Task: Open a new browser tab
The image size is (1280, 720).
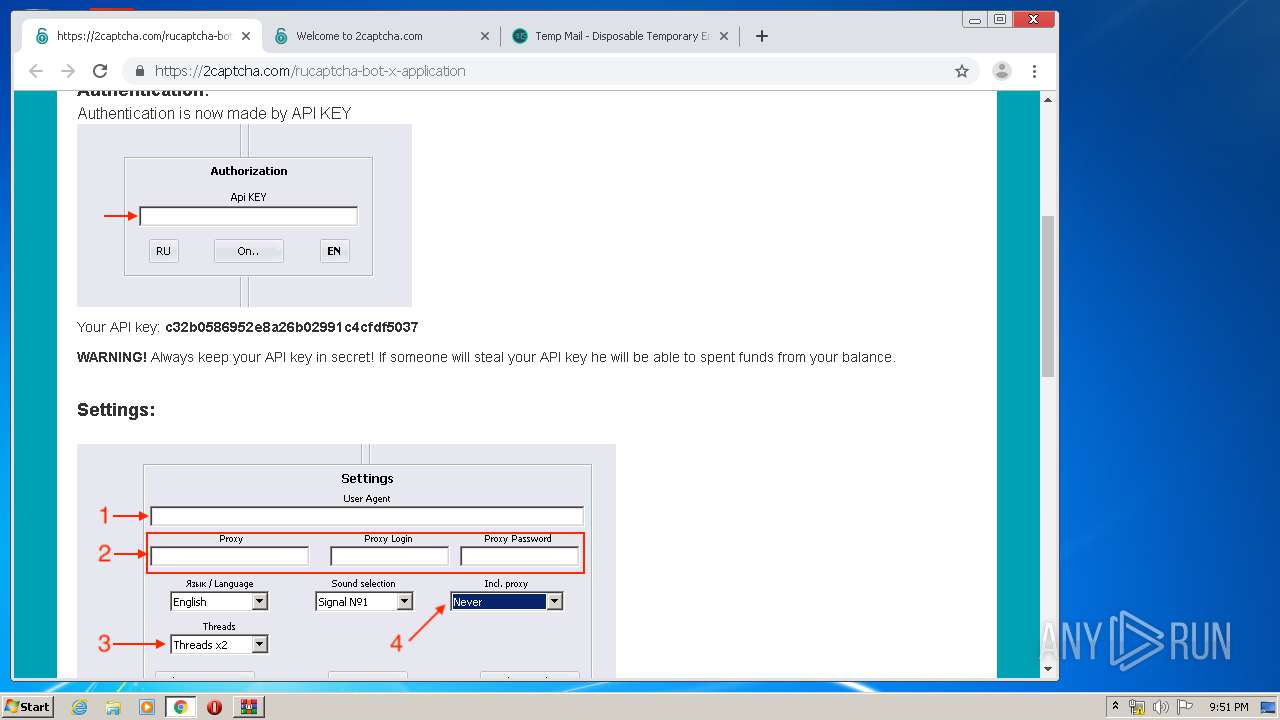Action: (x=762, y=36)
